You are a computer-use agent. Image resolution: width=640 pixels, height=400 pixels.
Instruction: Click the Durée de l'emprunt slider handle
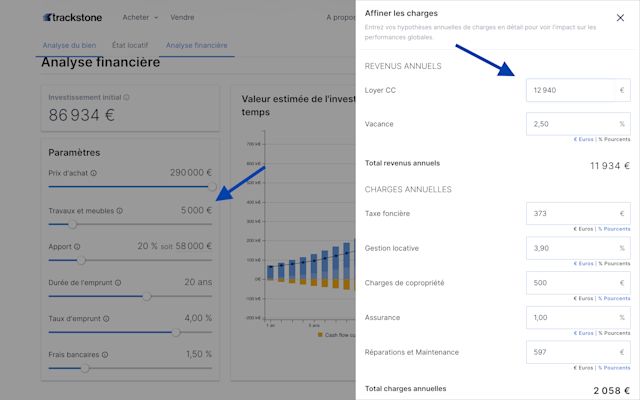coord(147,296)
